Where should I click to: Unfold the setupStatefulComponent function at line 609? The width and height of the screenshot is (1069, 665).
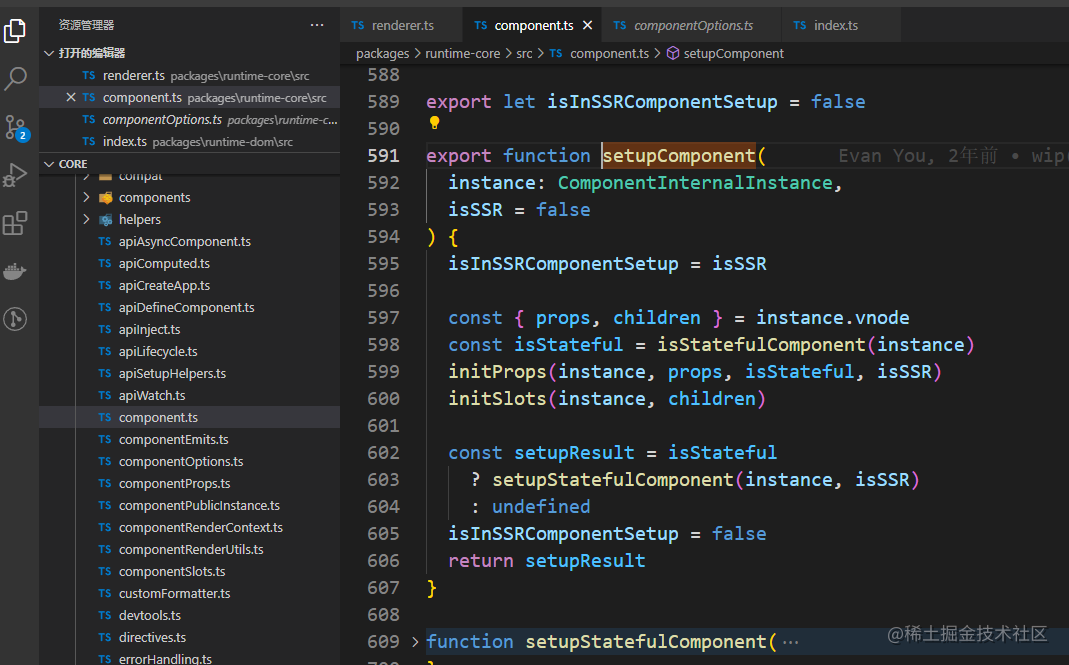pyautogui.click(x=415, y=642)
